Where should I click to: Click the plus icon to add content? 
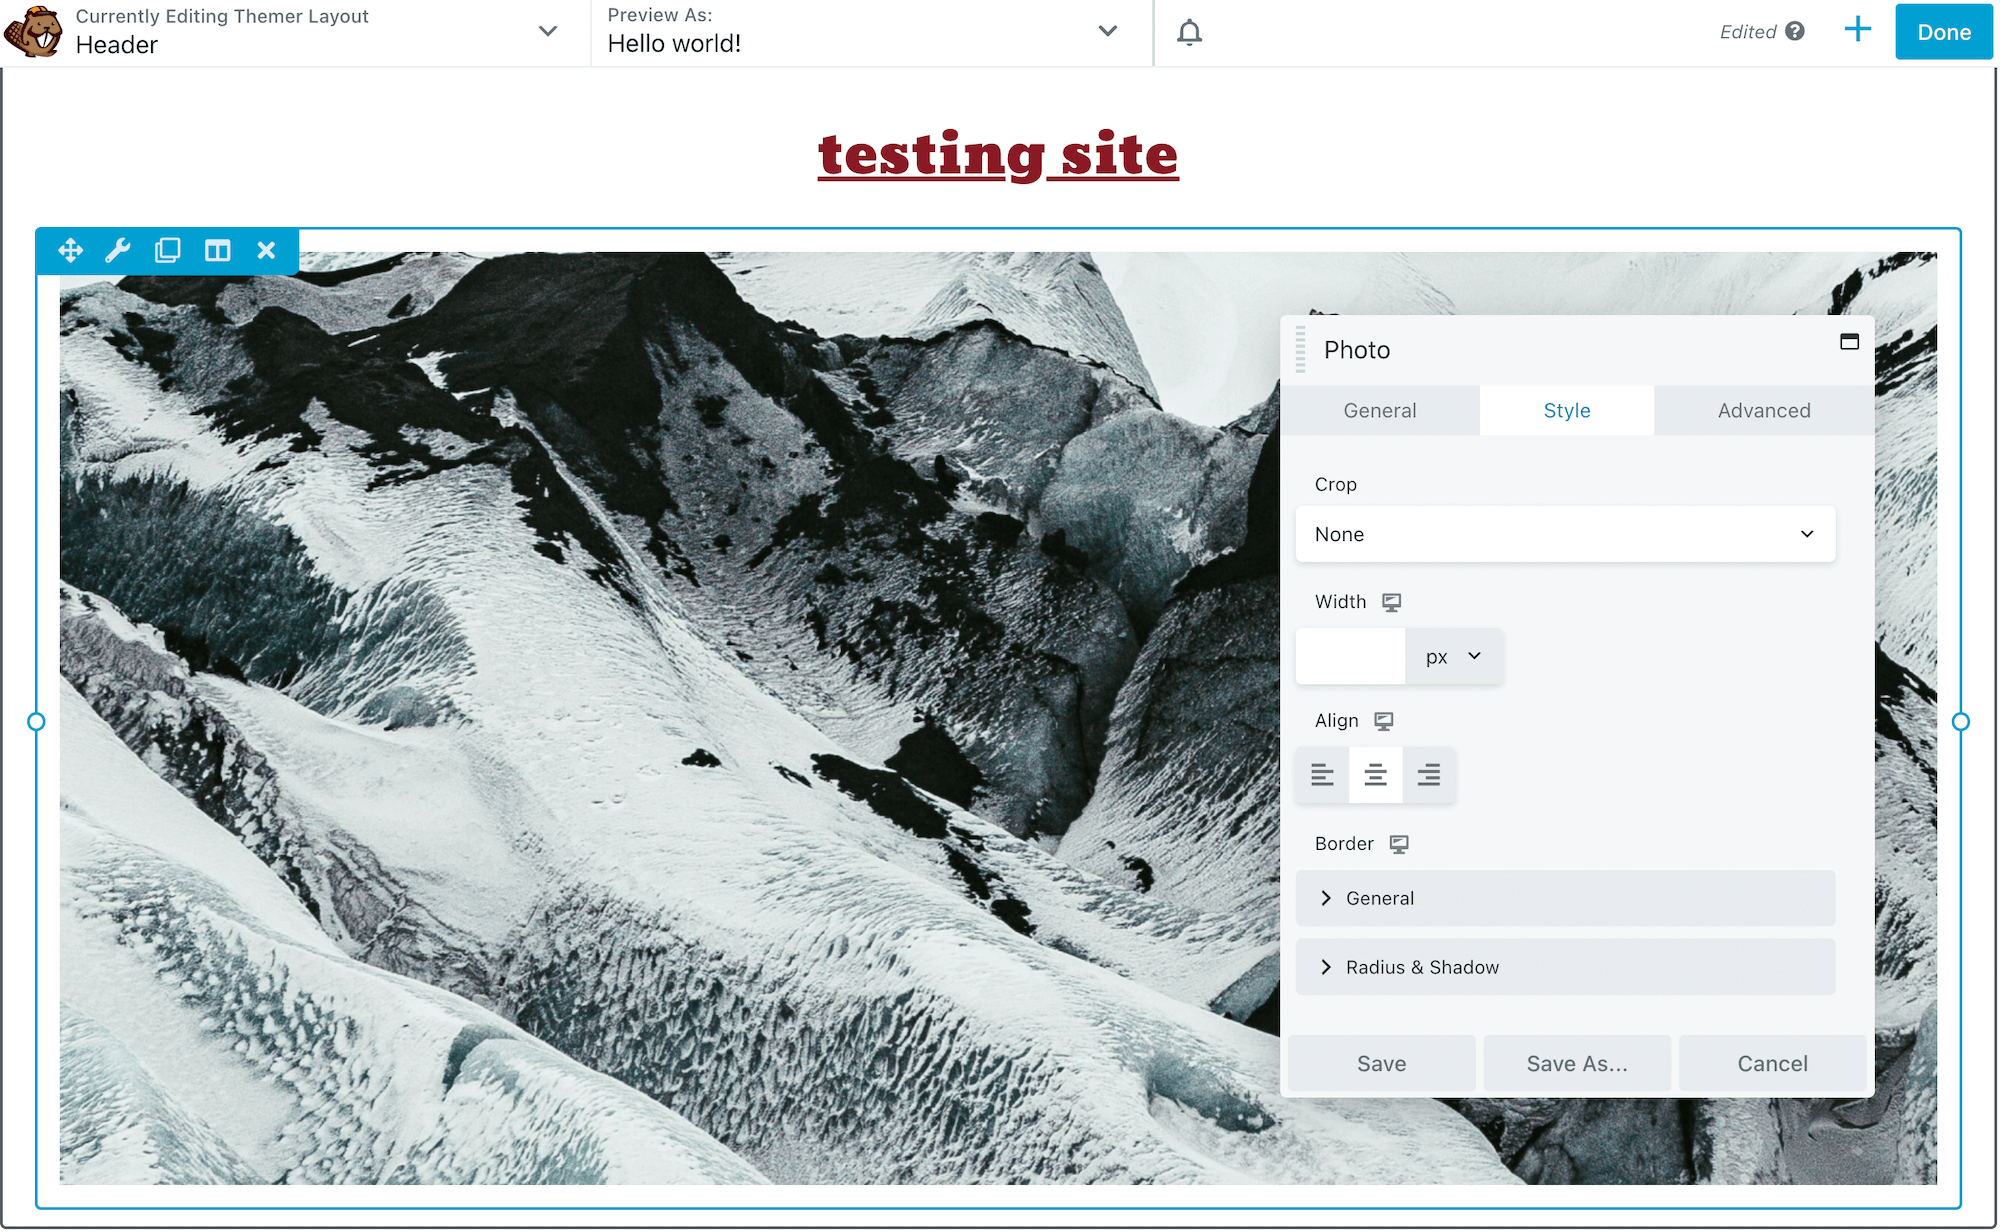click(x=1857, y=30)
